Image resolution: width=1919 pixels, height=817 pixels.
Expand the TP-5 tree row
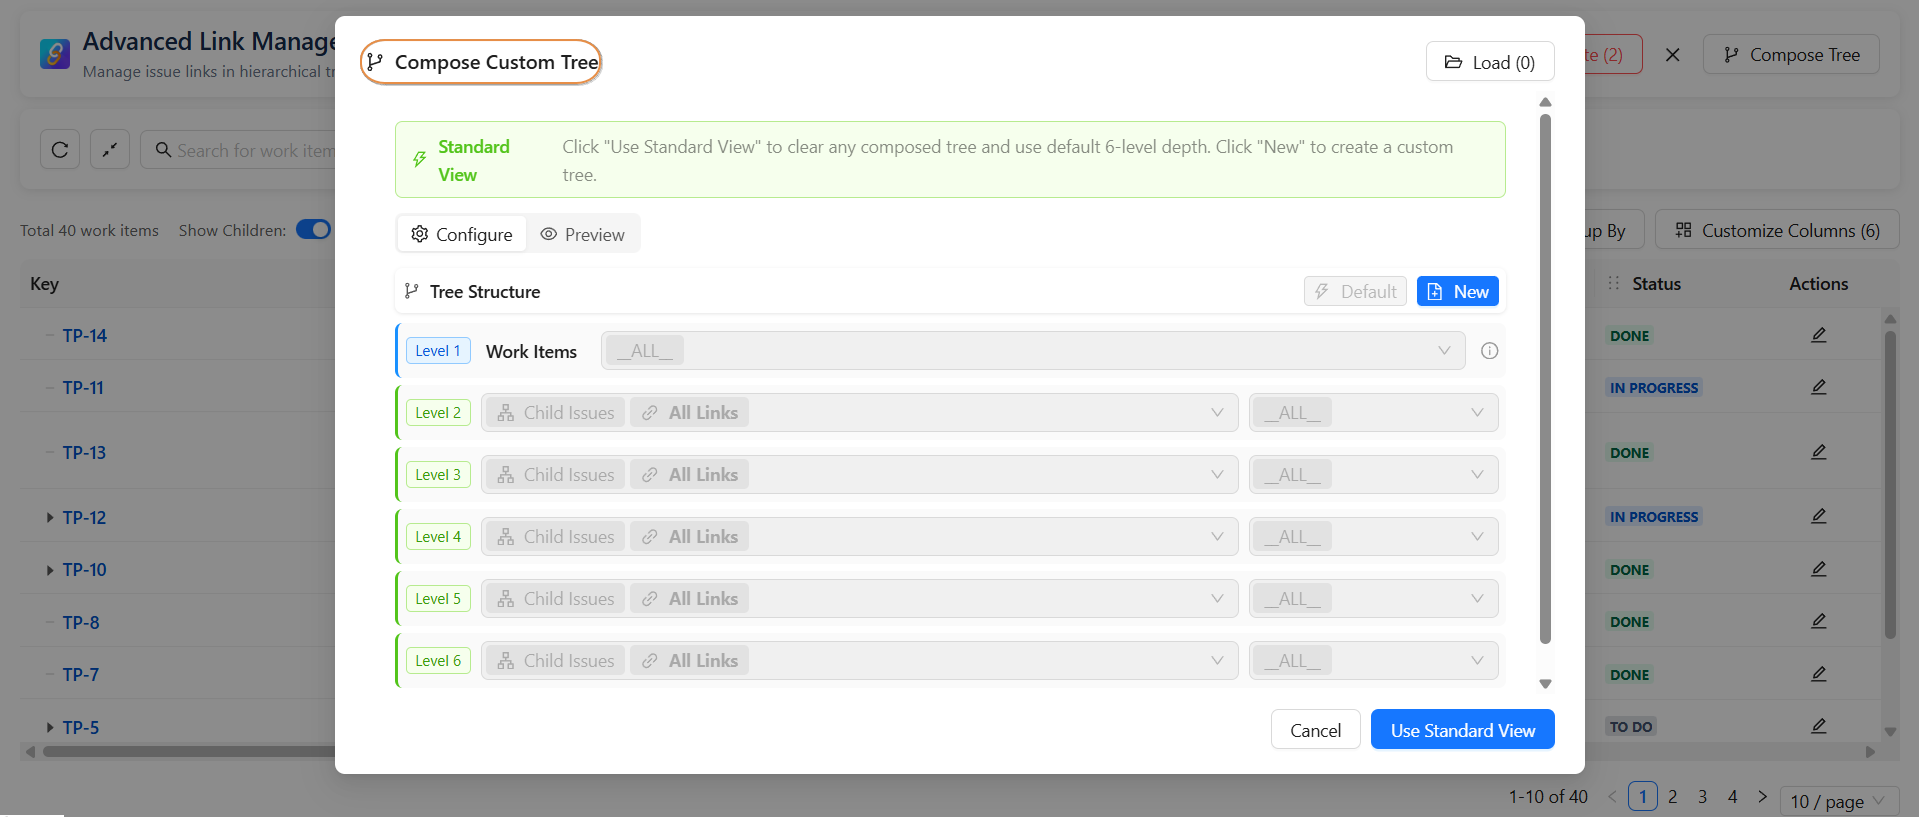(49, 728)
